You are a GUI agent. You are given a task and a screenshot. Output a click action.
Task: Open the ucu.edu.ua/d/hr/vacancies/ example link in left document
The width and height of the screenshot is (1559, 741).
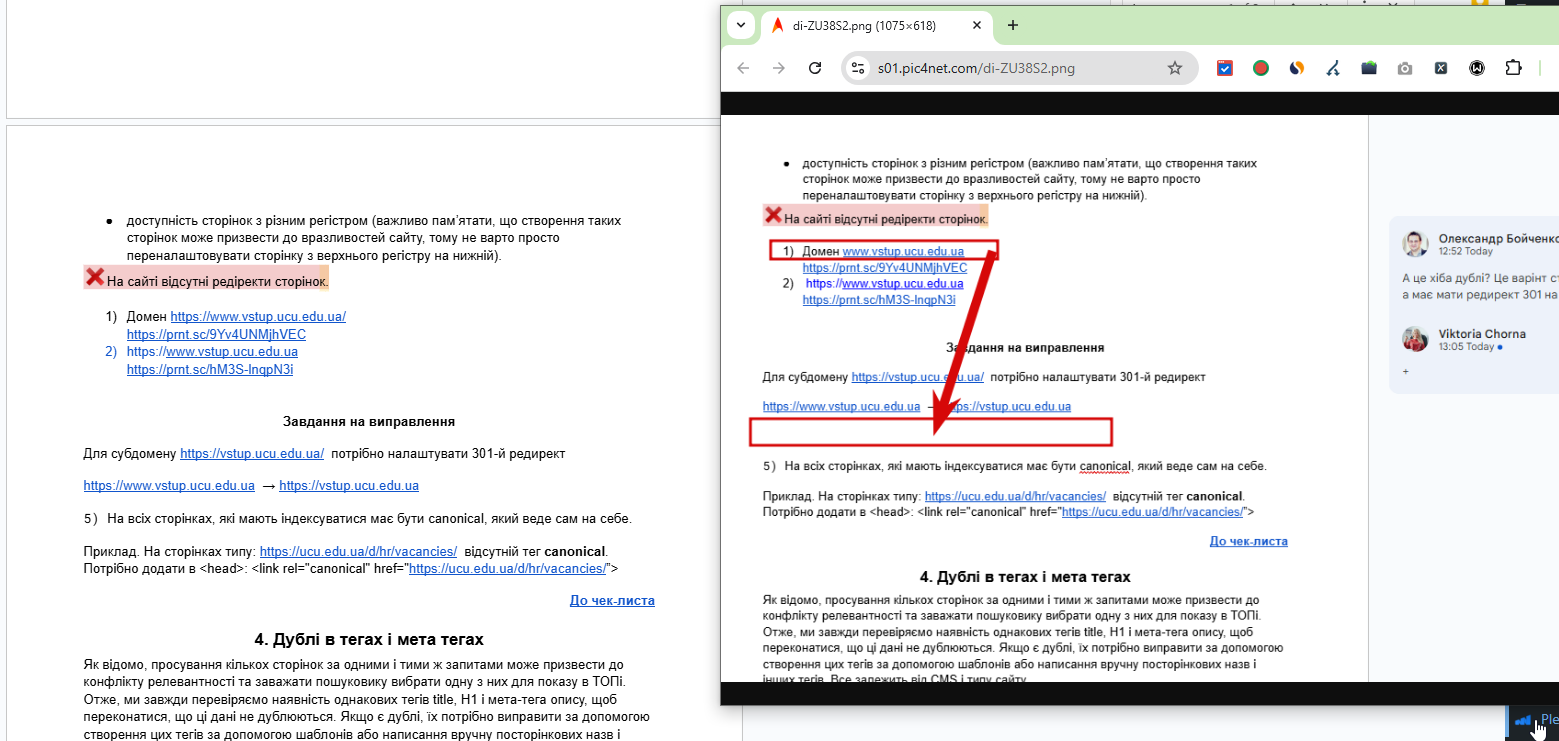tap(358, 551)
